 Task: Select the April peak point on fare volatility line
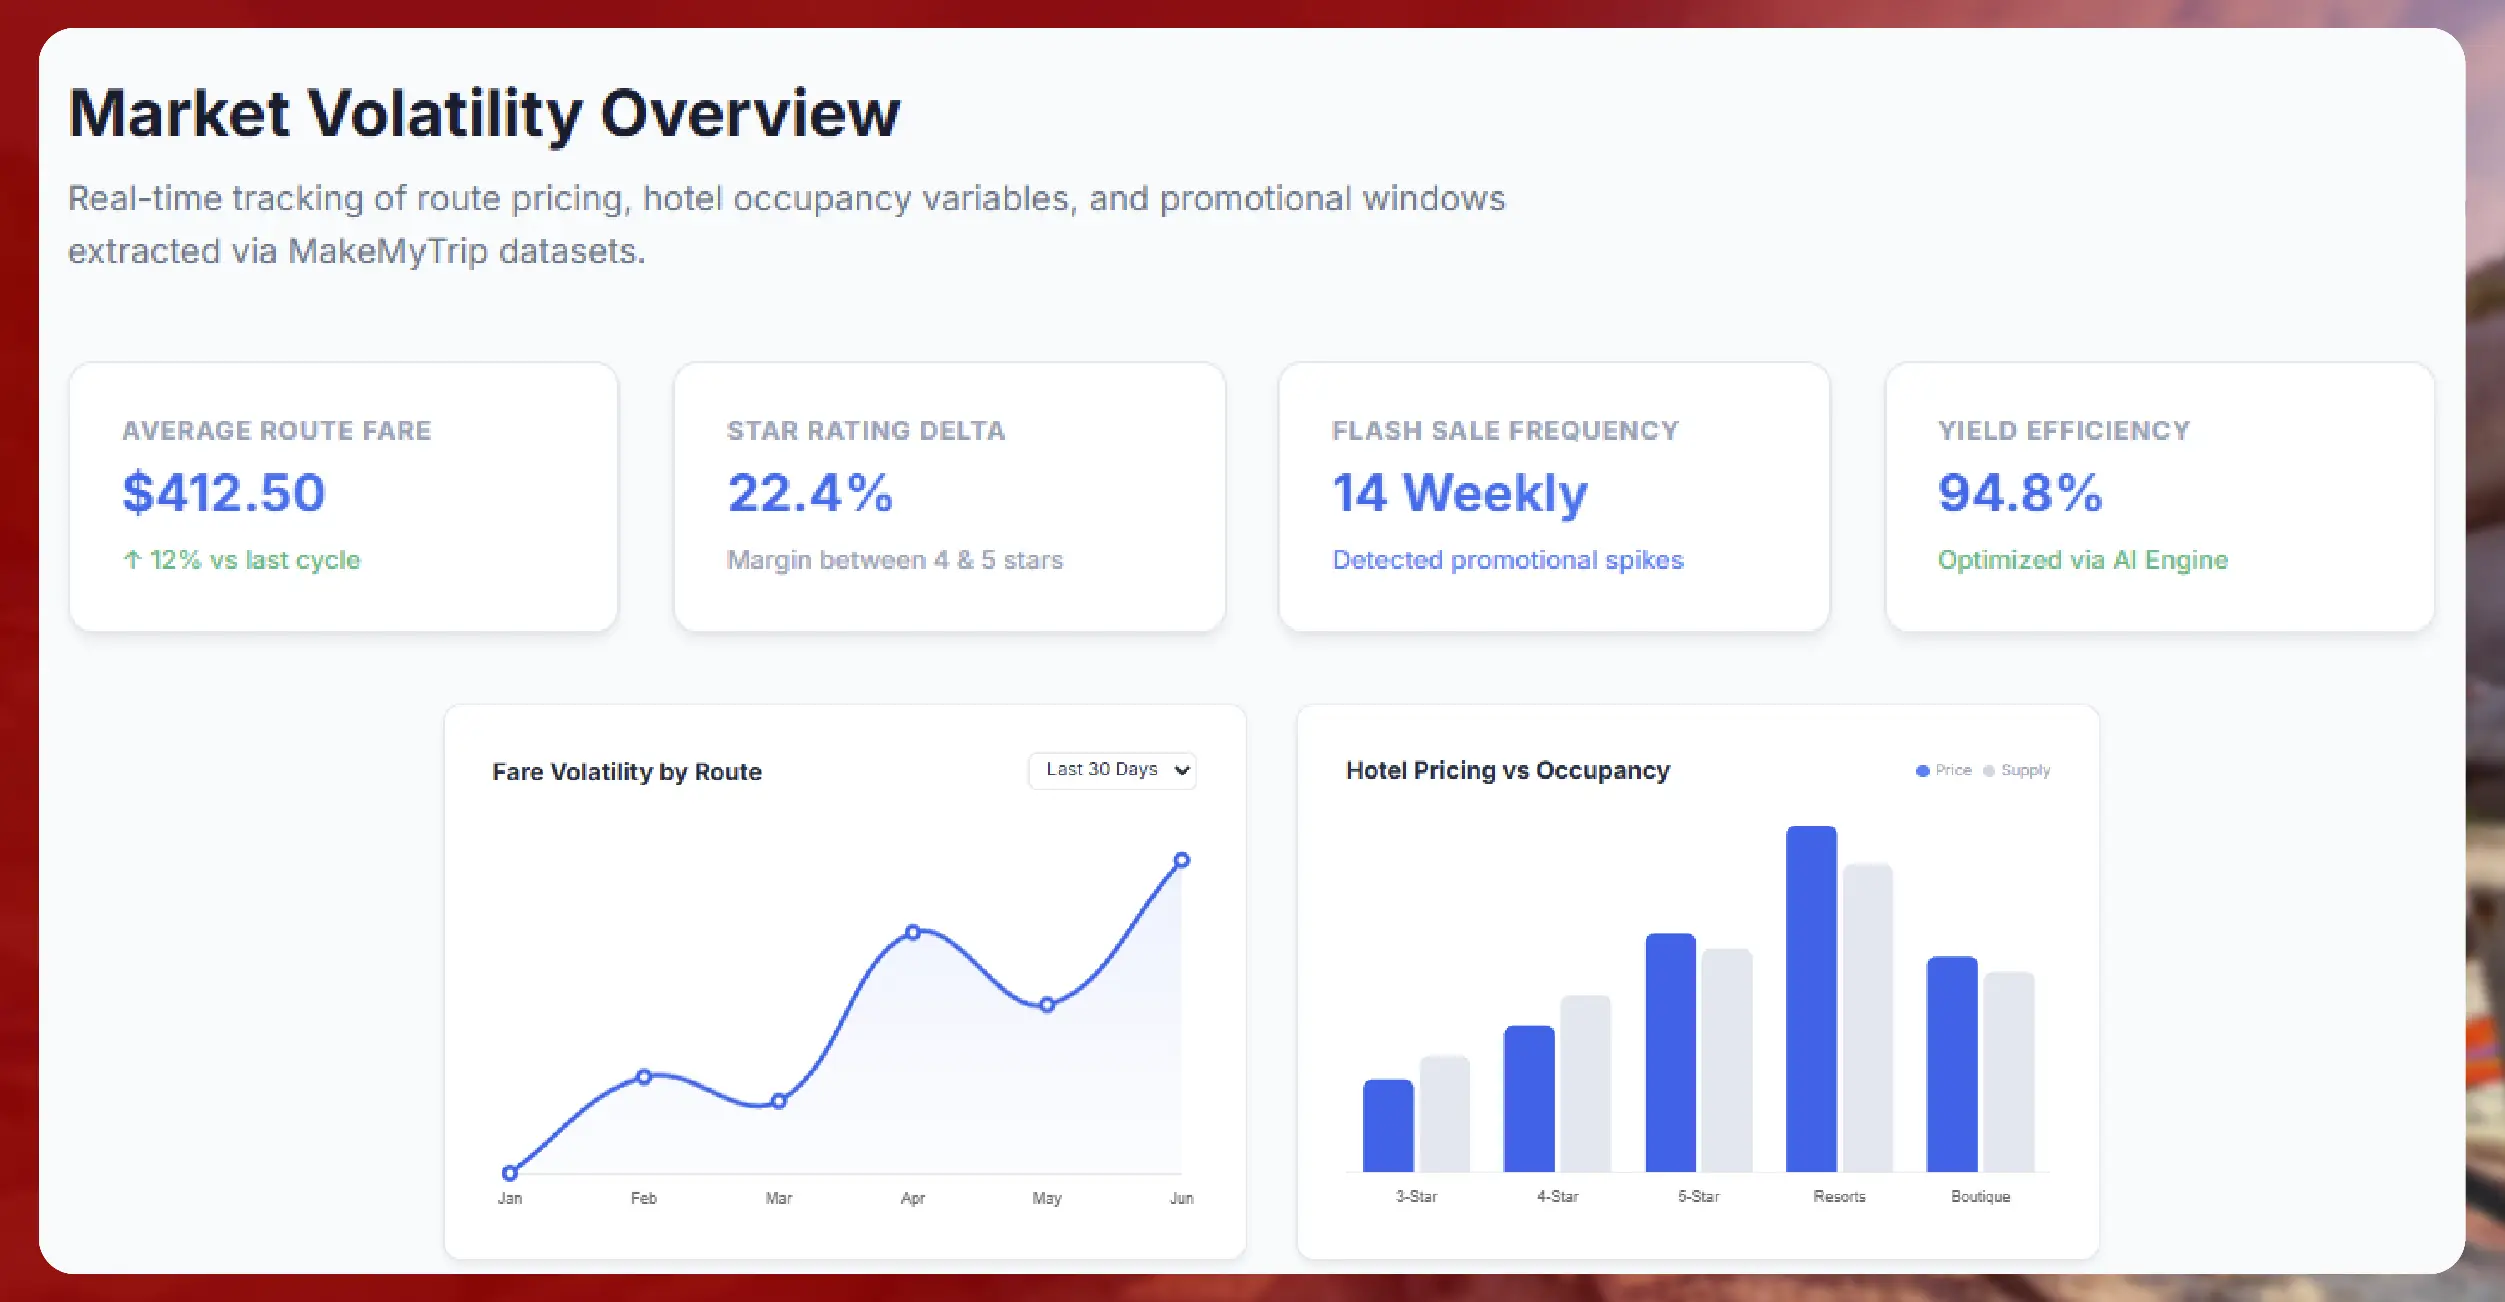[913, 931]
